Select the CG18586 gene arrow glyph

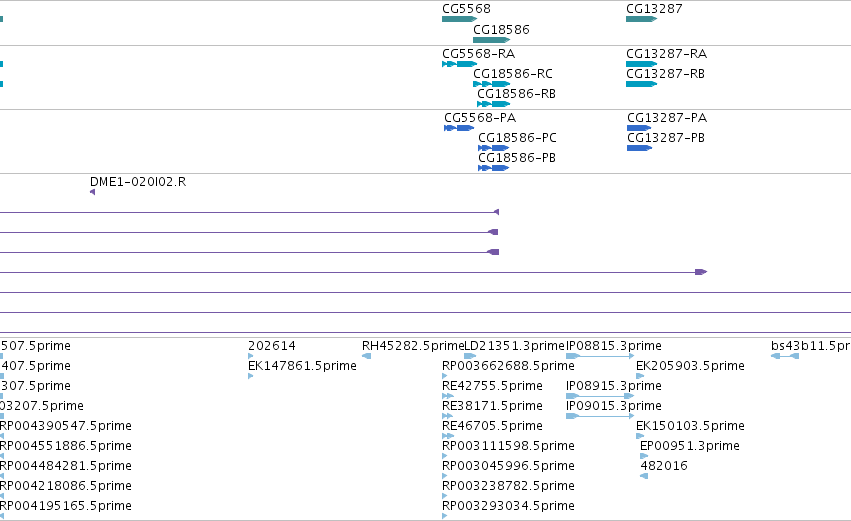[491, 40]
